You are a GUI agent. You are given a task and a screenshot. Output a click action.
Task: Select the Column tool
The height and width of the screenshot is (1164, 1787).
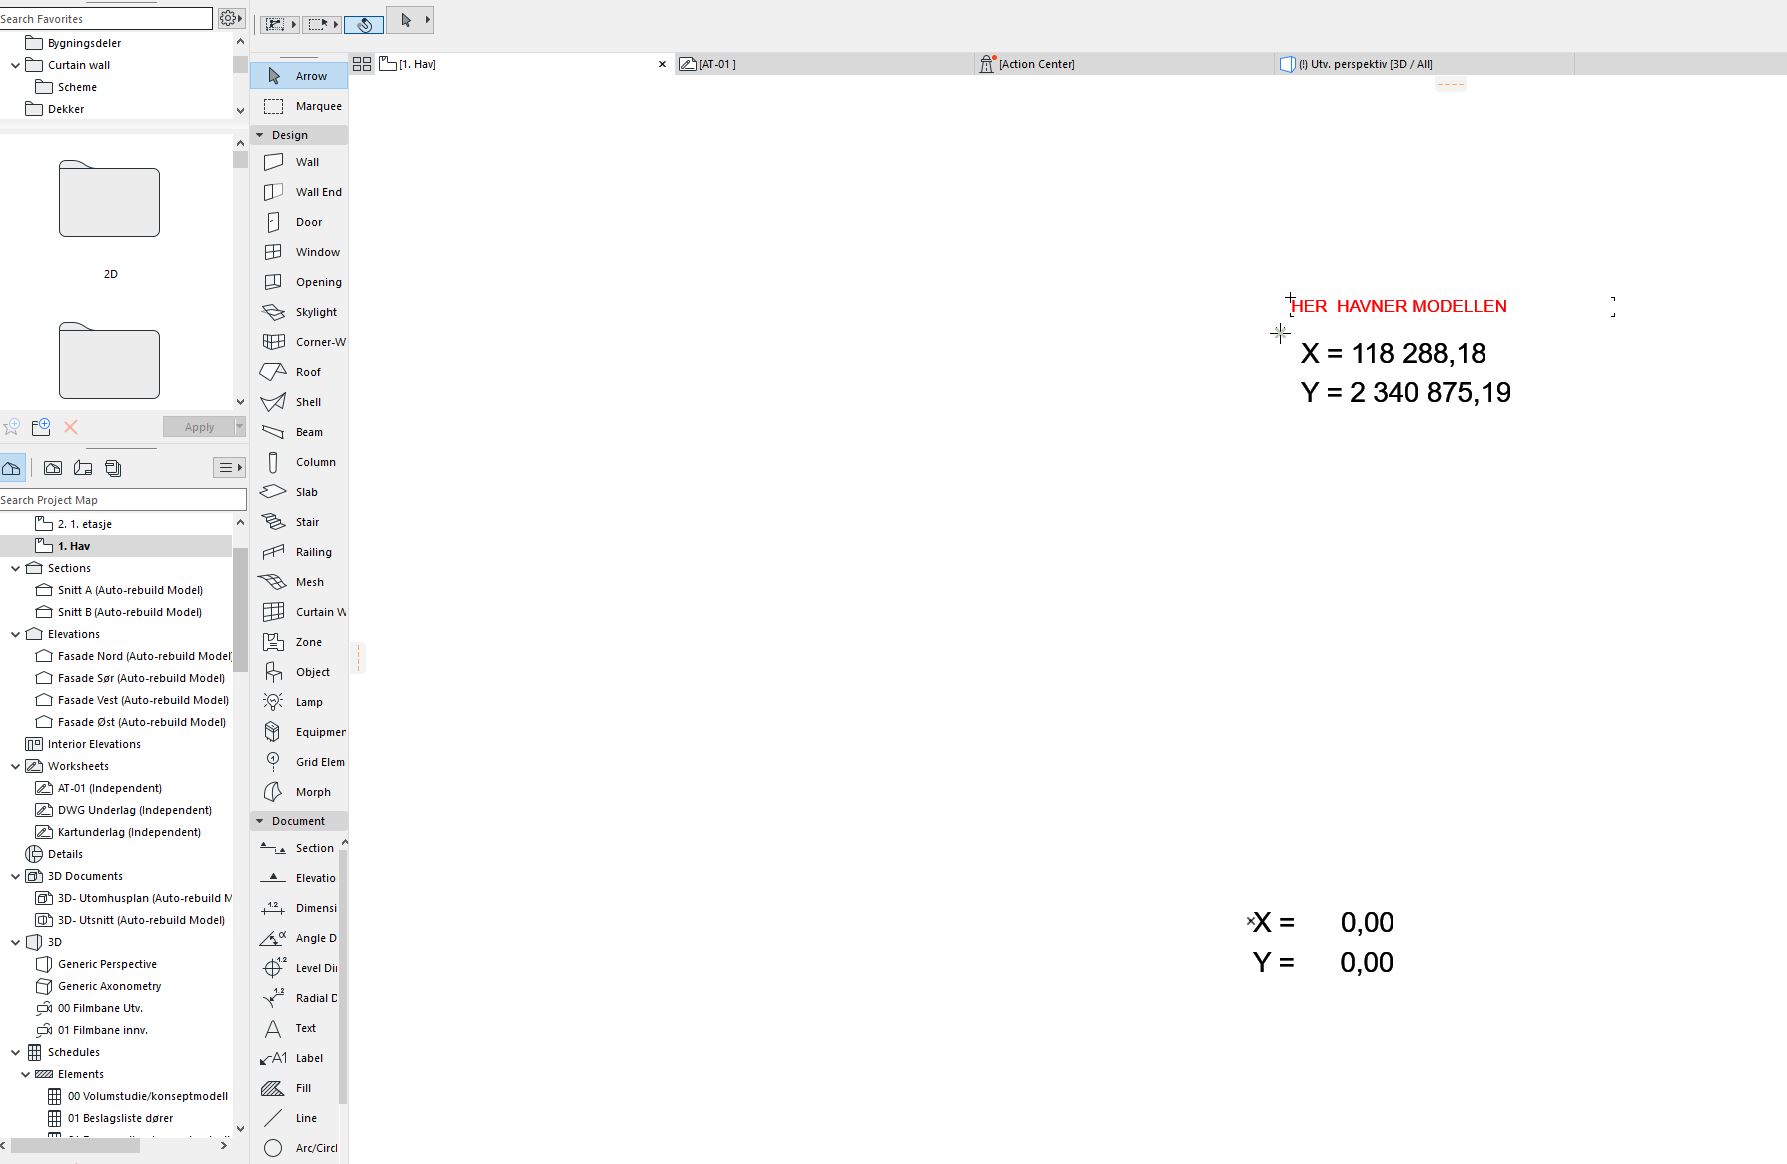click(x=298, y=462)
